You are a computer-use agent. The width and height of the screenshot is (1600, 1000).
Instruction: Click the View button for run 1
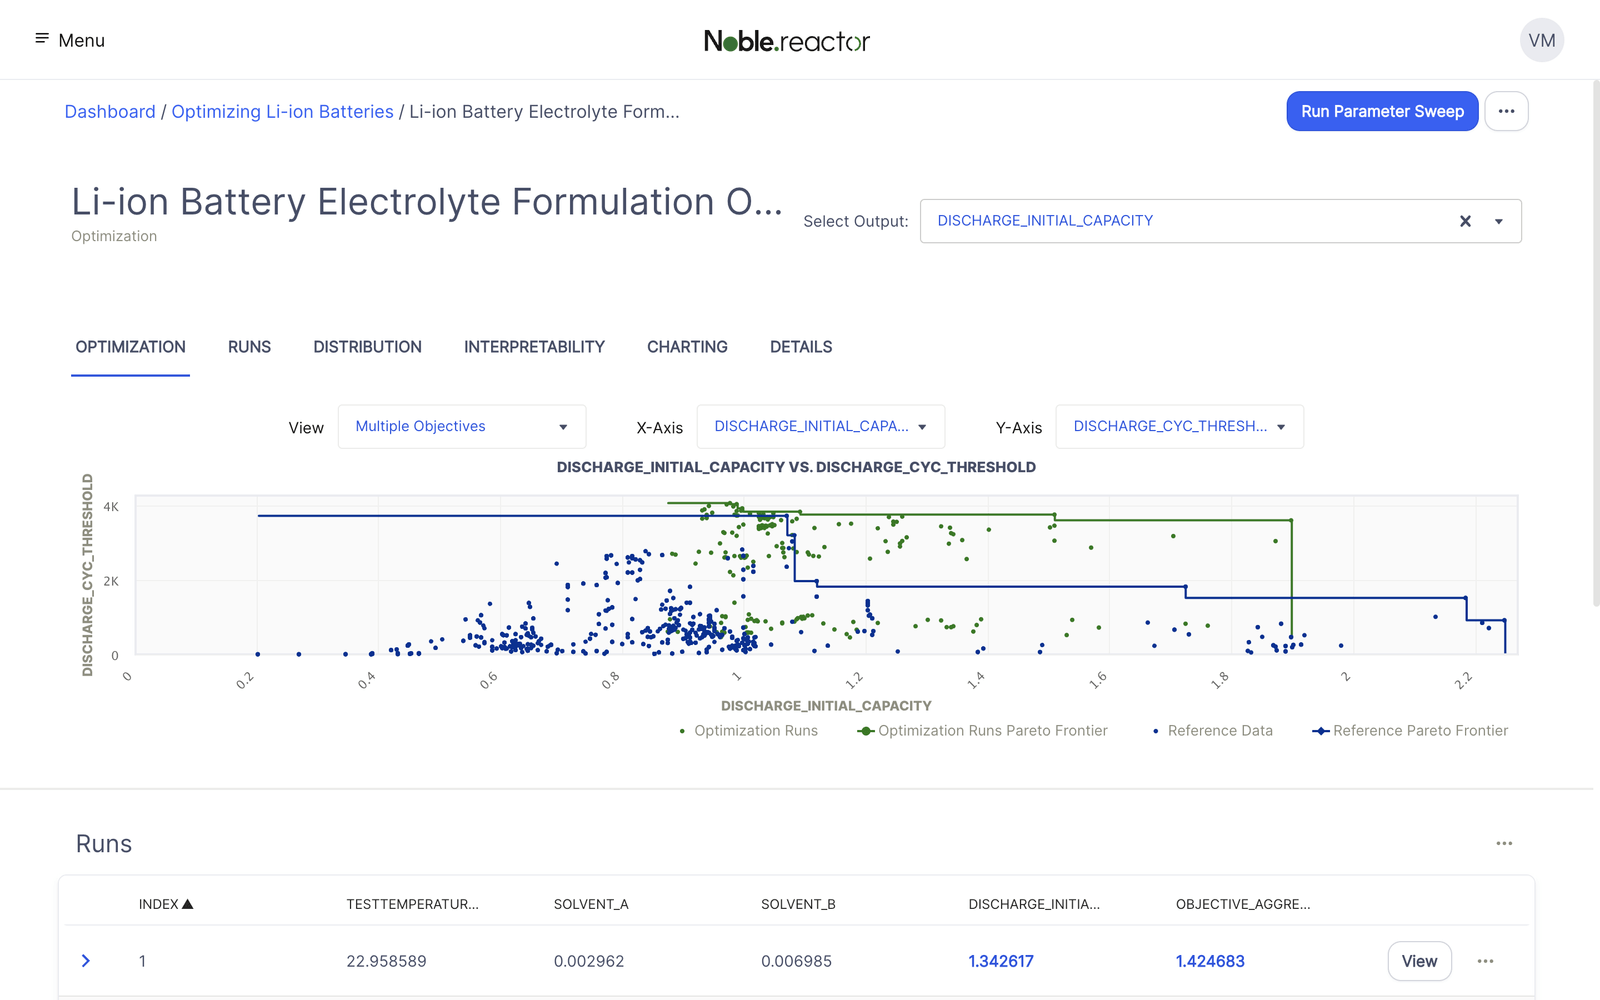pyautogui.click(x=1419, y=960)
